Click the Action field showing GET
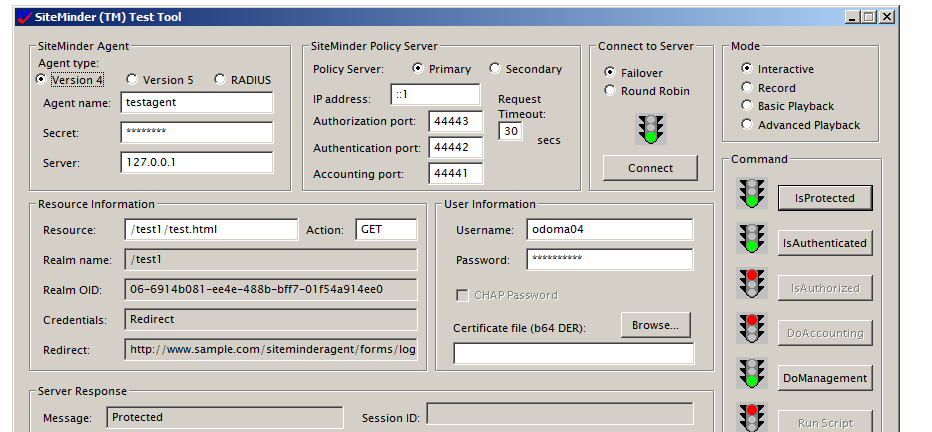This screenshot has height=432, width=932. pyautogui.click(x=386, y=229)
